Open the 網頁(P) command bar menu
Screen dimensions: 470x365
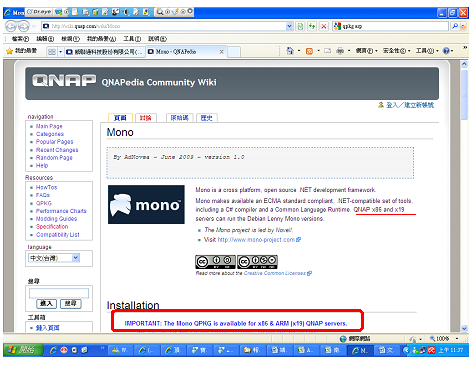pyautogui.click(x=366, y=51)
